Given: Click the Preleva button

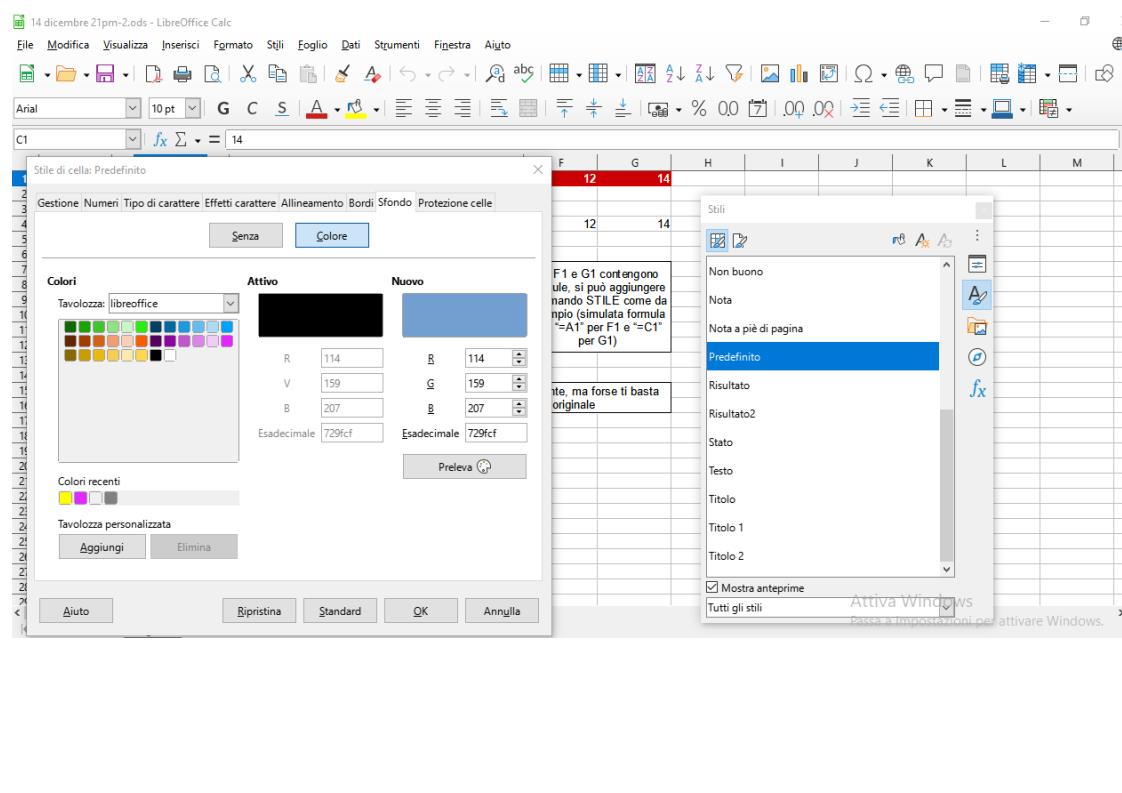Looking at the screenshot, I should (x=464, y=466).
